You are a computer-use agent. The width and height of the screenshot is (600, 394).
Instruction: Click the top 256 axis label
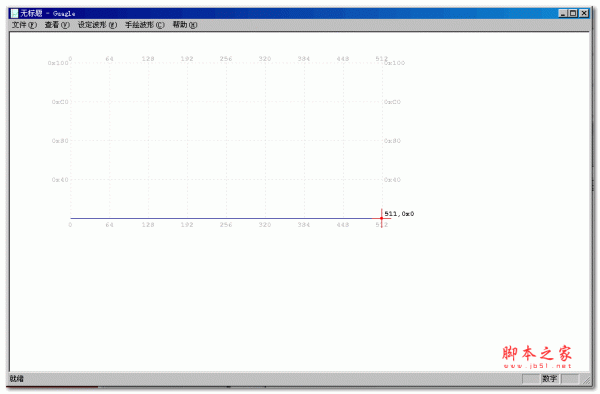[226, 59]
